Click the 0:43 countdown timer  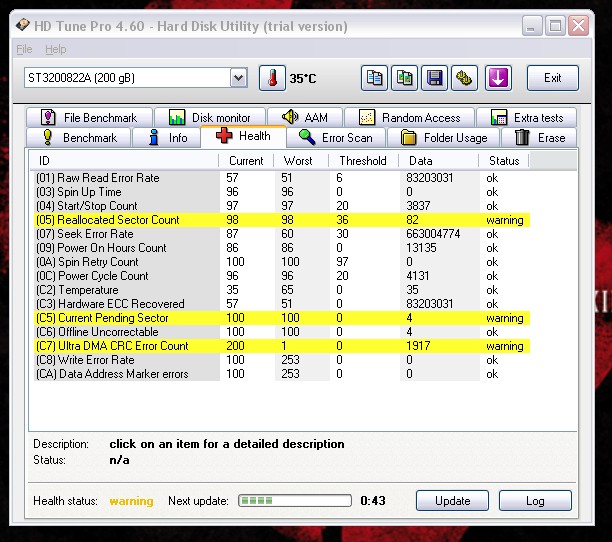(373, 501)
